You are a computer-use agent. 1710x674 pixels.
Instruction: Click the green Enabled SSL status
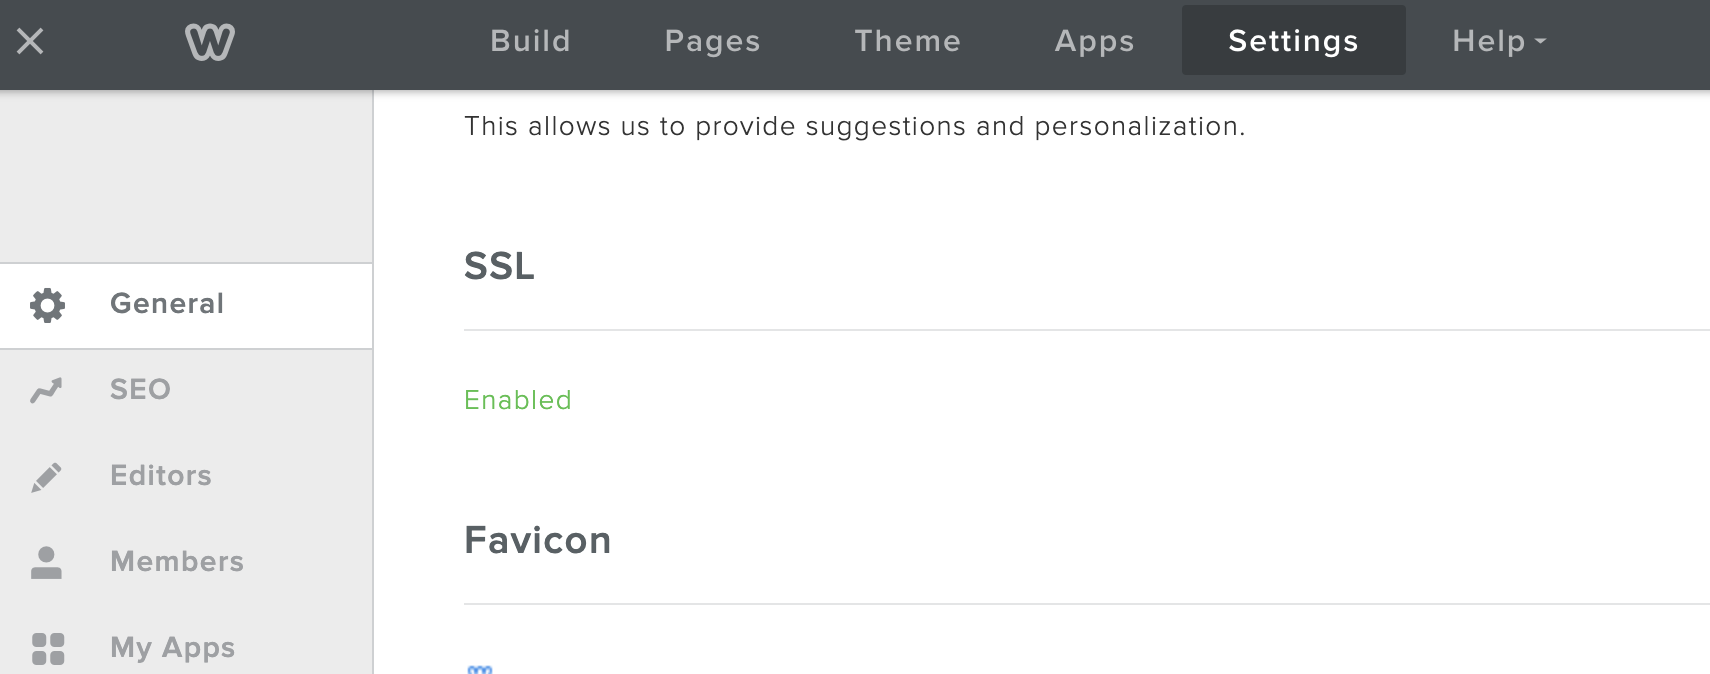point(517,400)
